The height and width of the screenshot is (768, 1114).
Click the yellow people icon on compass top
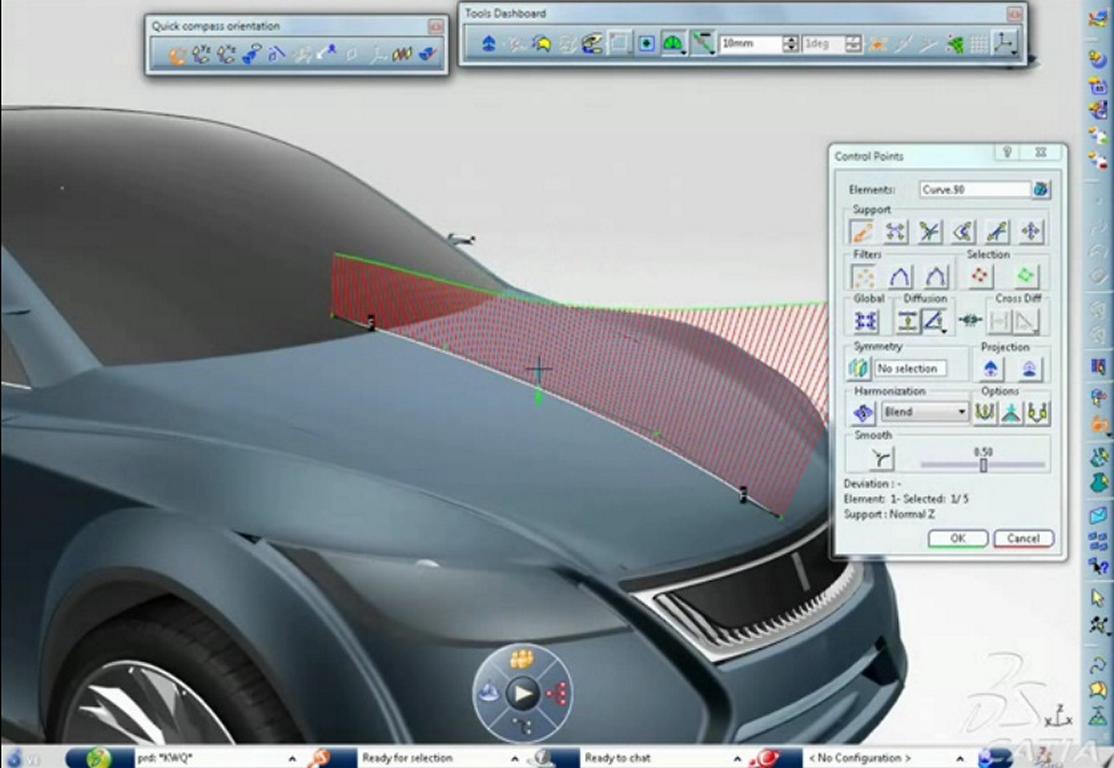521,659
